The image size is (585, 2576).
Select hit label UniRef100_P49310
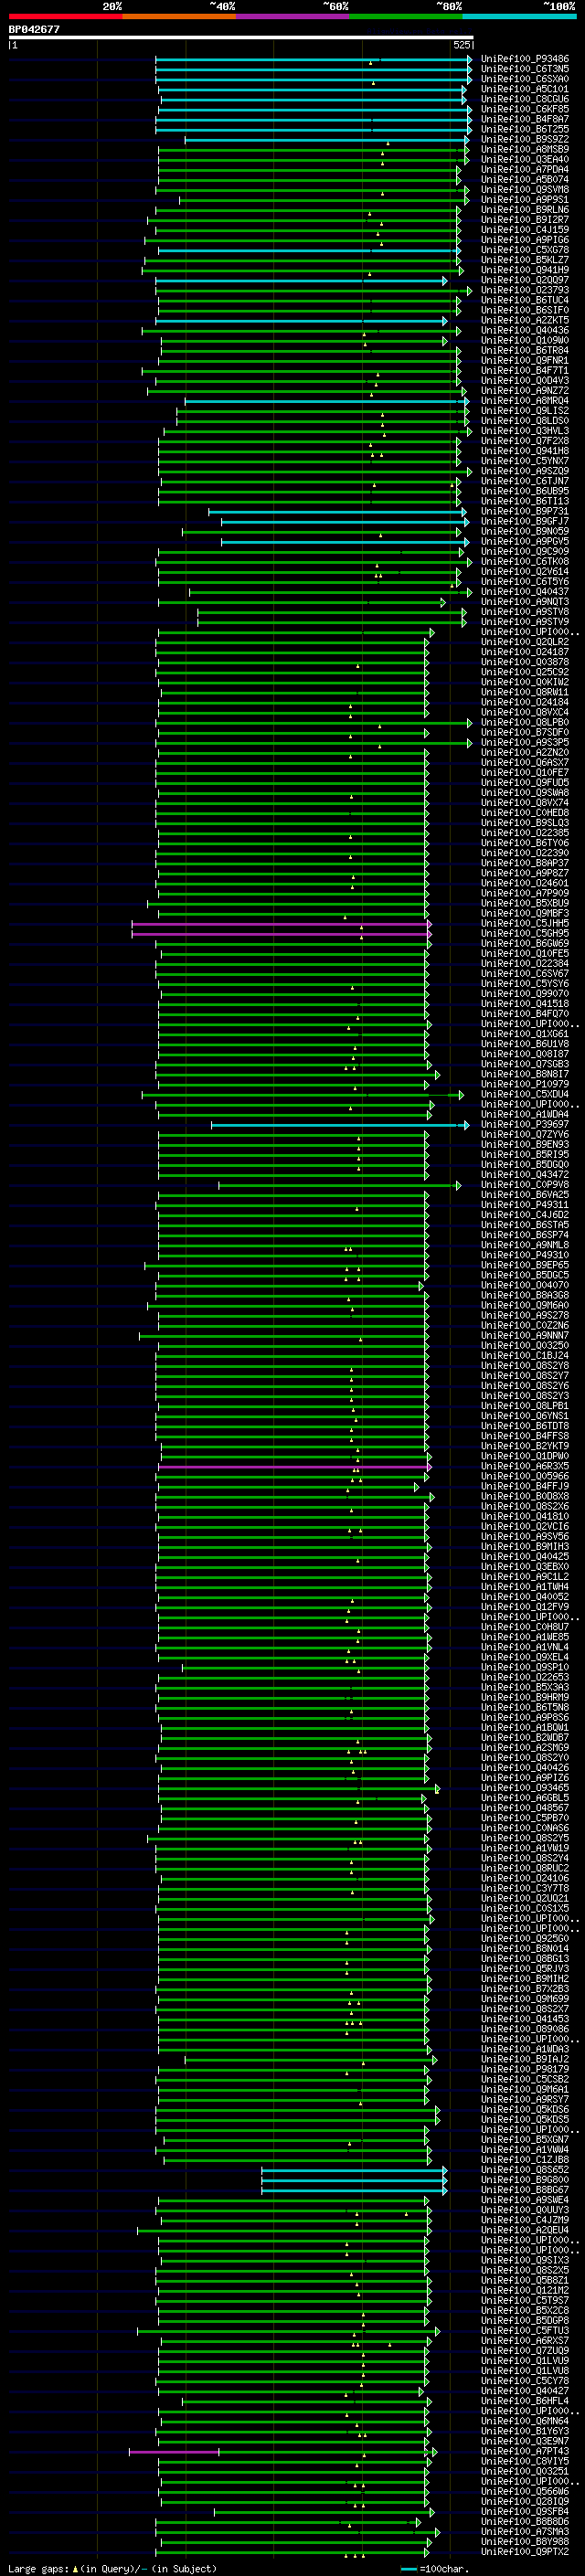point(525,1256)
